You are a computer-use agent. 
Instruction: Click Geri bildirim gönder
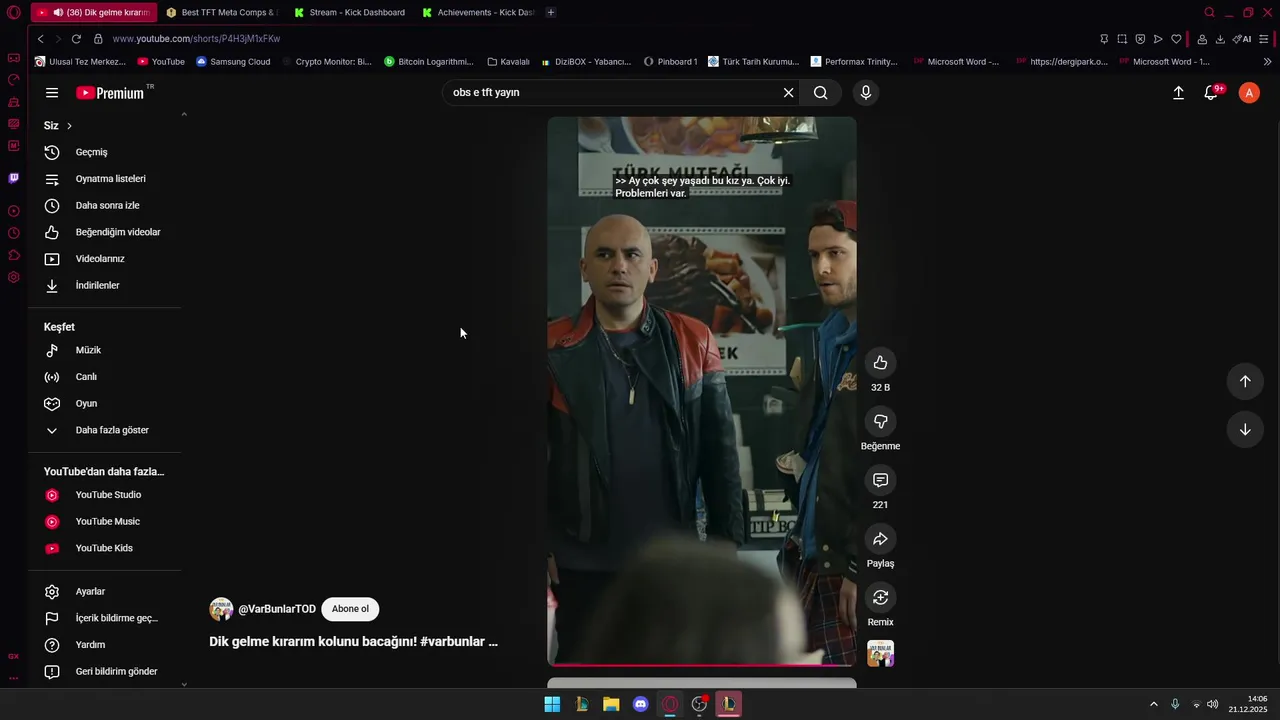point(105,672)
